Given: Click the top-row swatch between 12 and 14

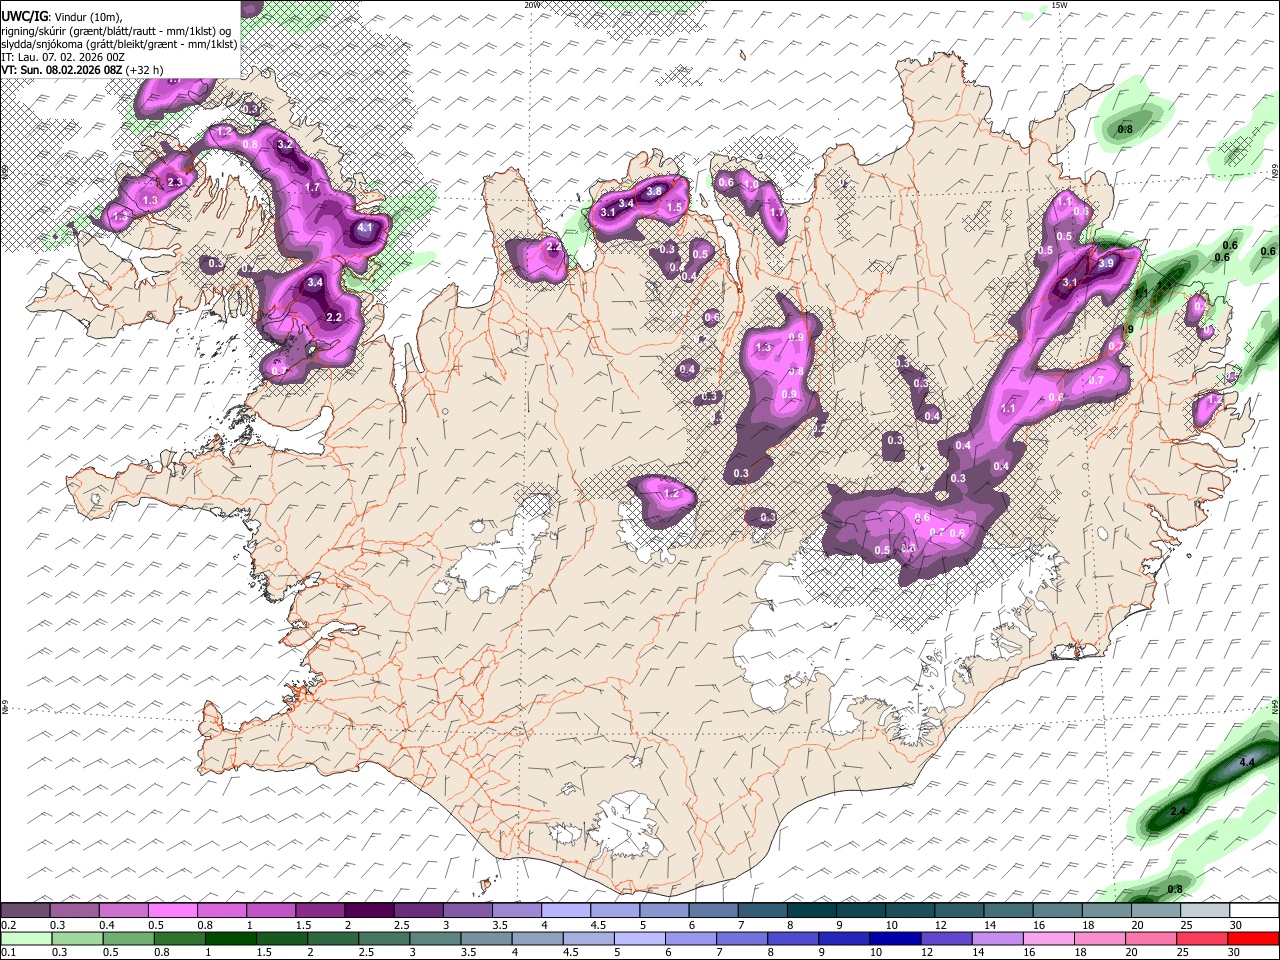Looking at the screenshot, I should [958, 911].
